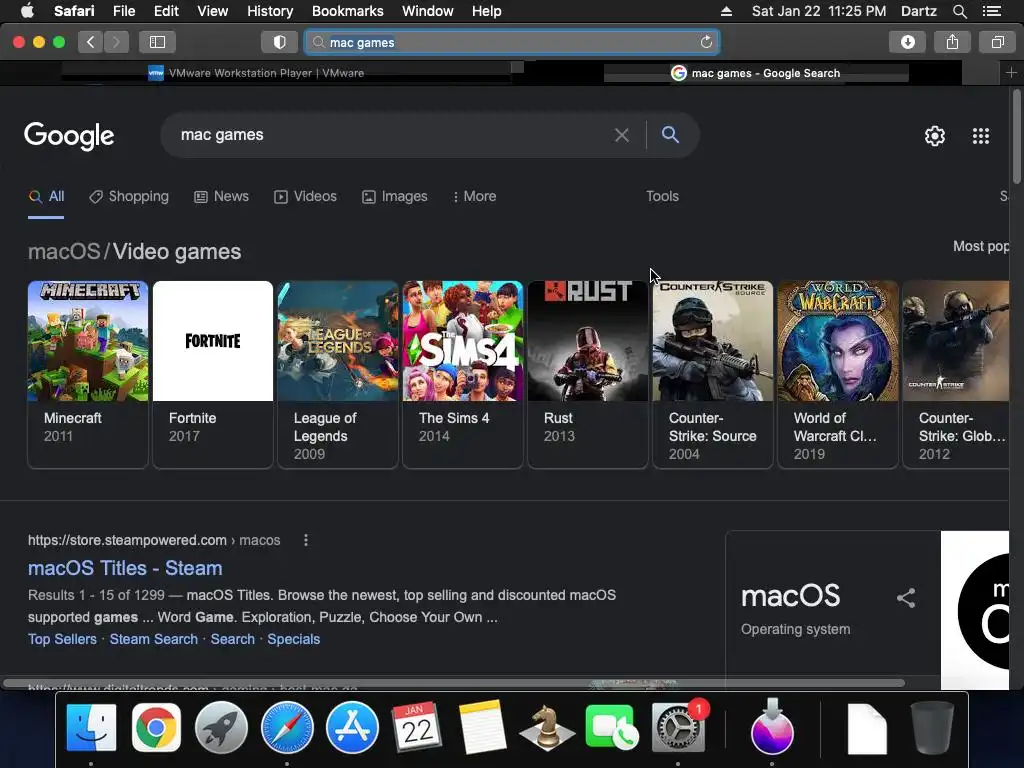The height and width of the screenshot is (768, 1024).
Task: Open the Top Sellers sitelink
Action: pos(62,639)
